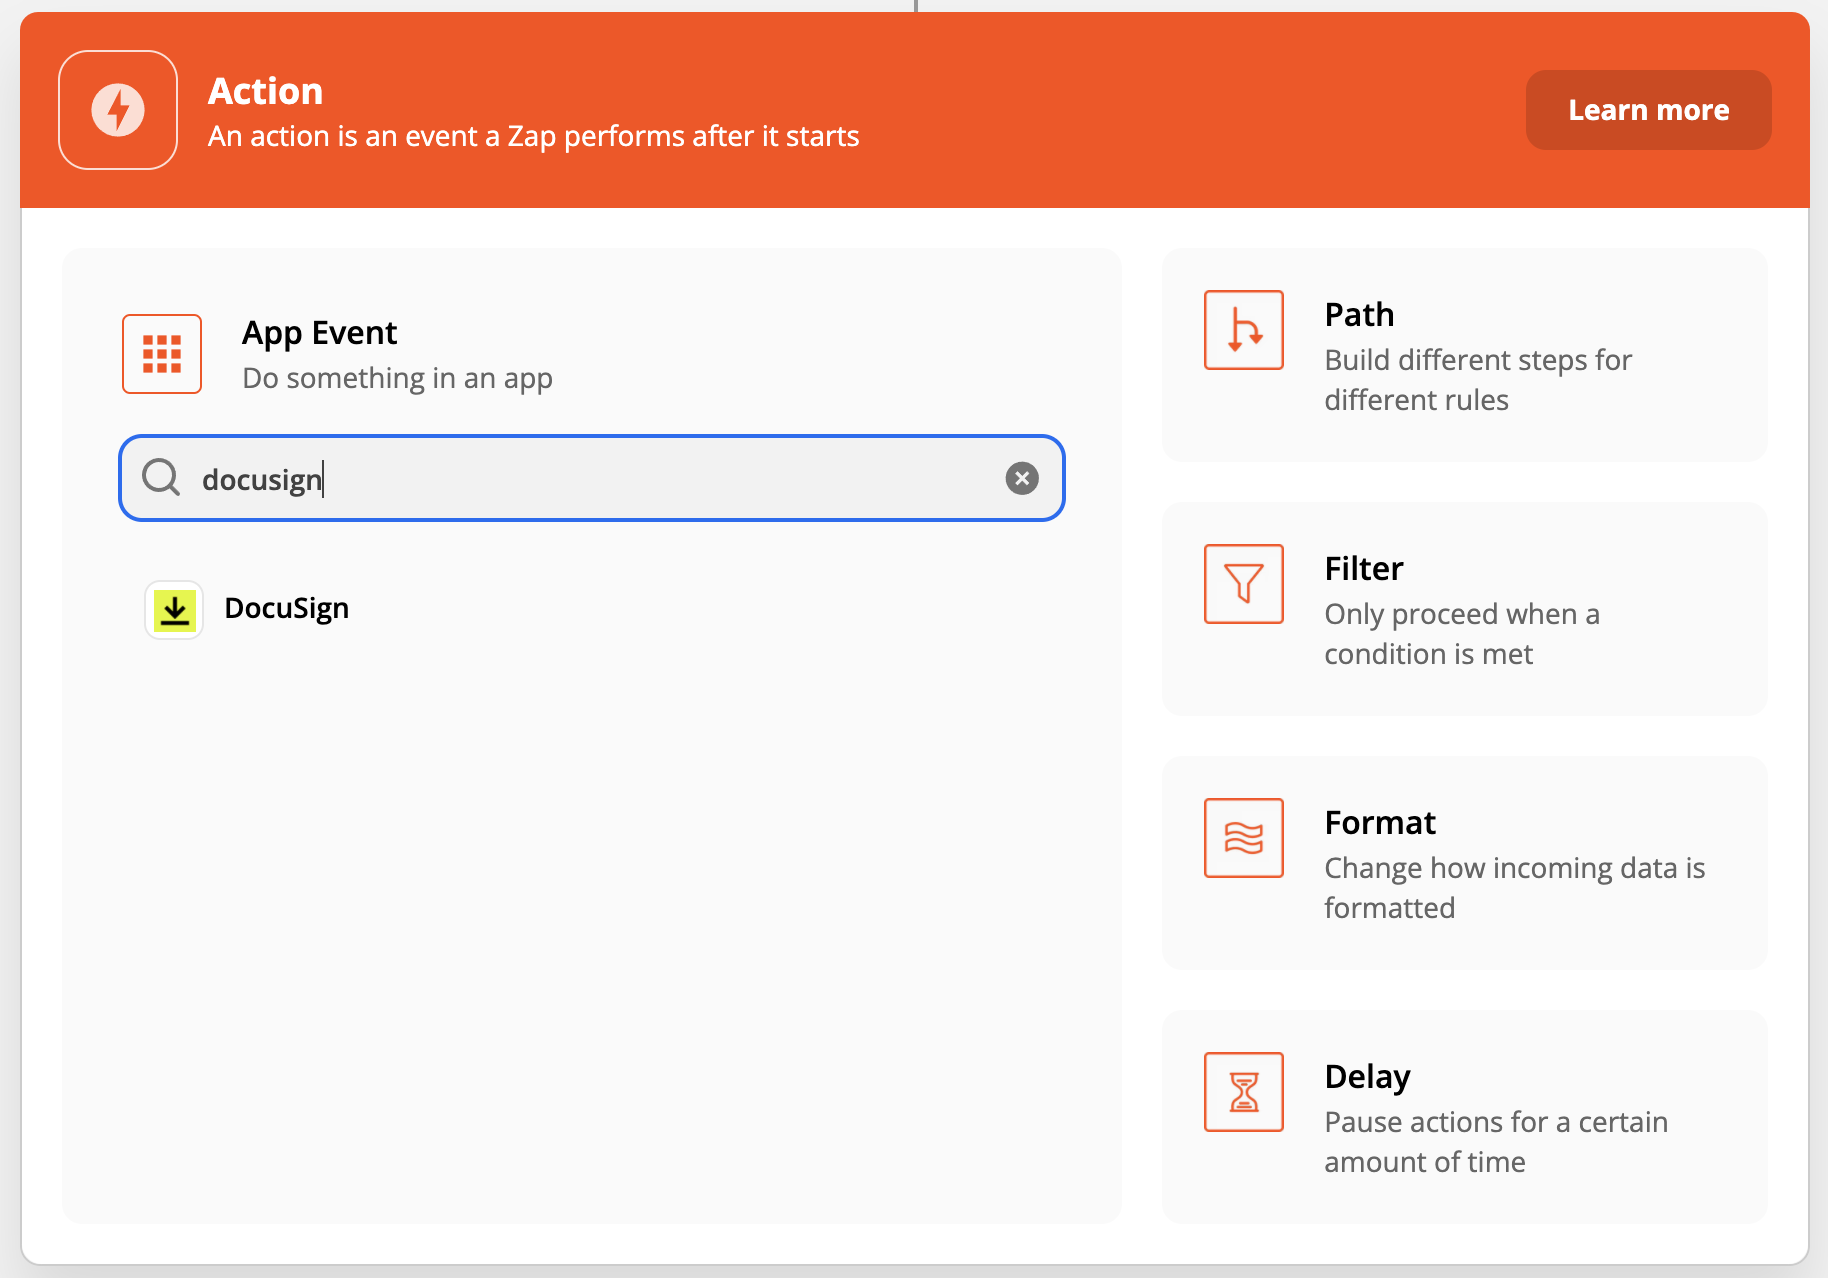Select the Path helper option
This screenshot has width=1828, height=1278.
(1464, 355)
